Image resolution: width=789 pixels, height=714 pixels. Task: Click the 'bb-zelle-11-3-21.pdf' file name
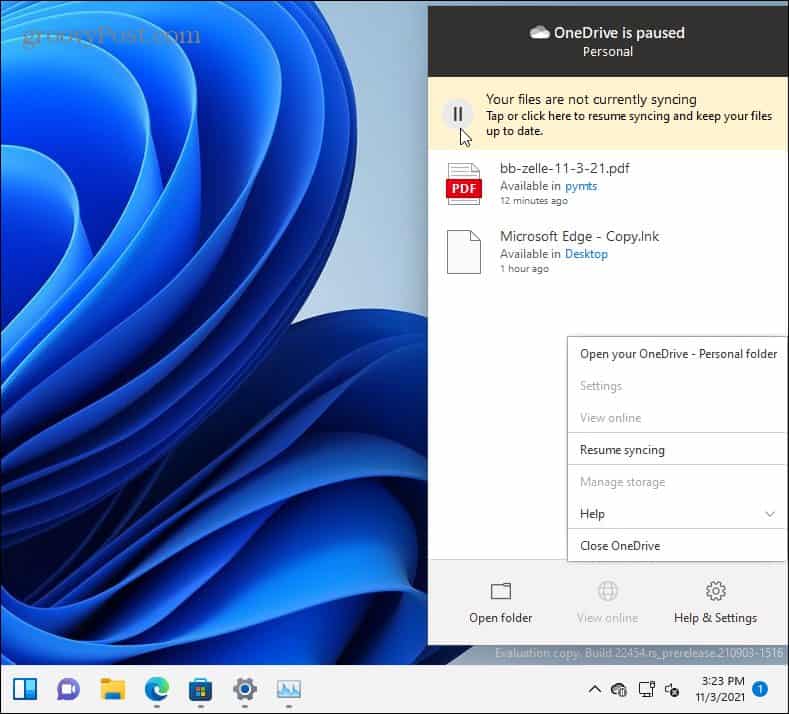click(x=565, y=168)
